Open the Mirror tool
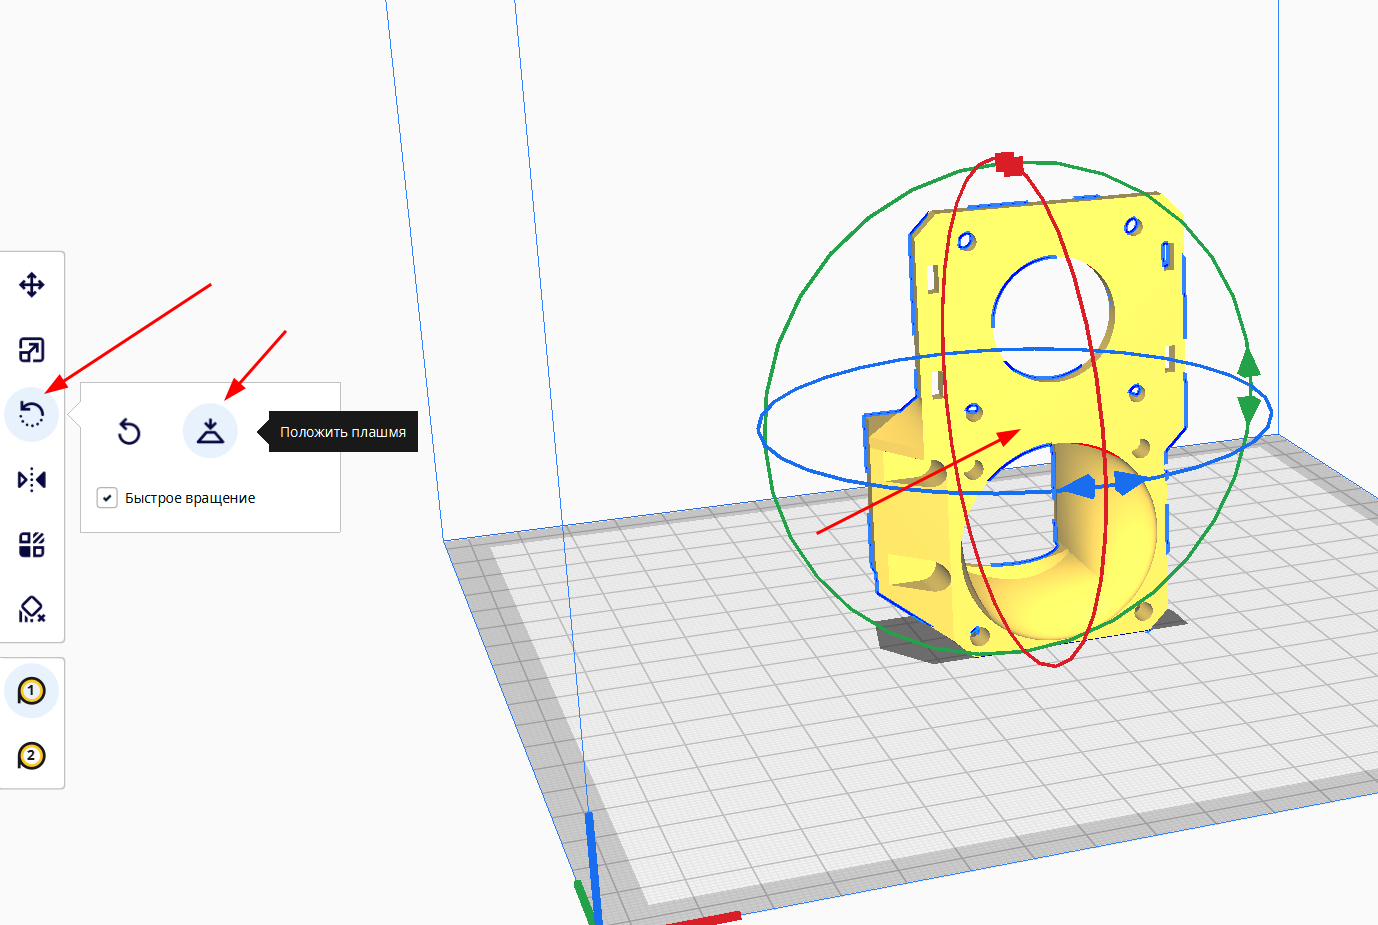 coord(32,480)
